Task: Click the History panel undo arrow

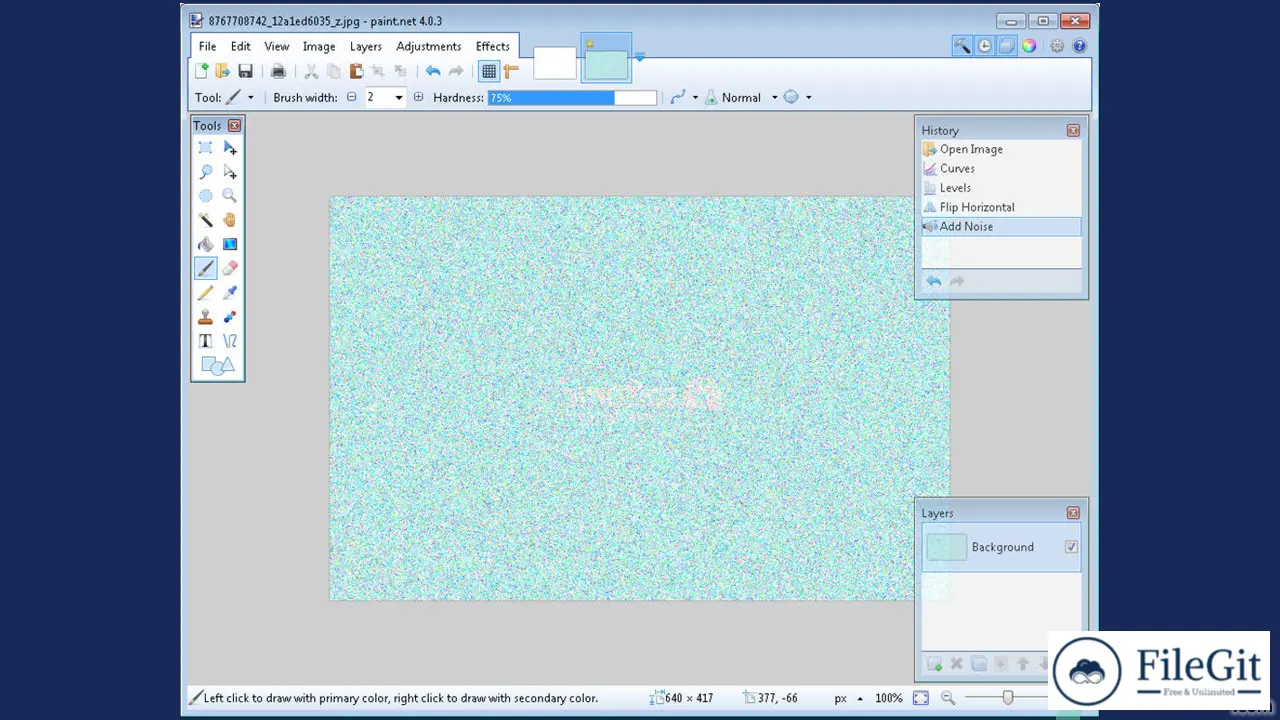Action: coord(933,282)
